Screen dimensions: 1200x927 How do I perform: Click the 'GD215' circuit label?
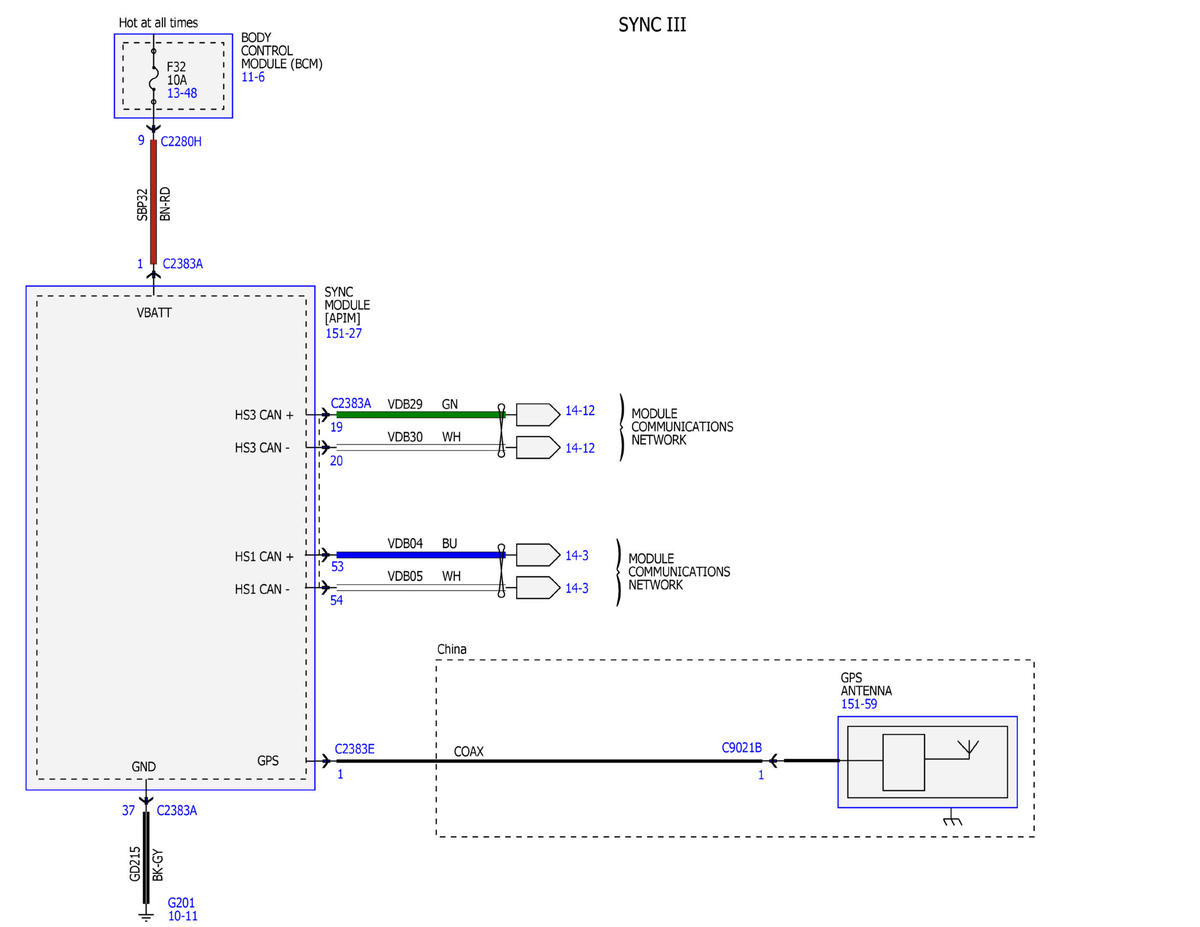click(x=135, y=864)
